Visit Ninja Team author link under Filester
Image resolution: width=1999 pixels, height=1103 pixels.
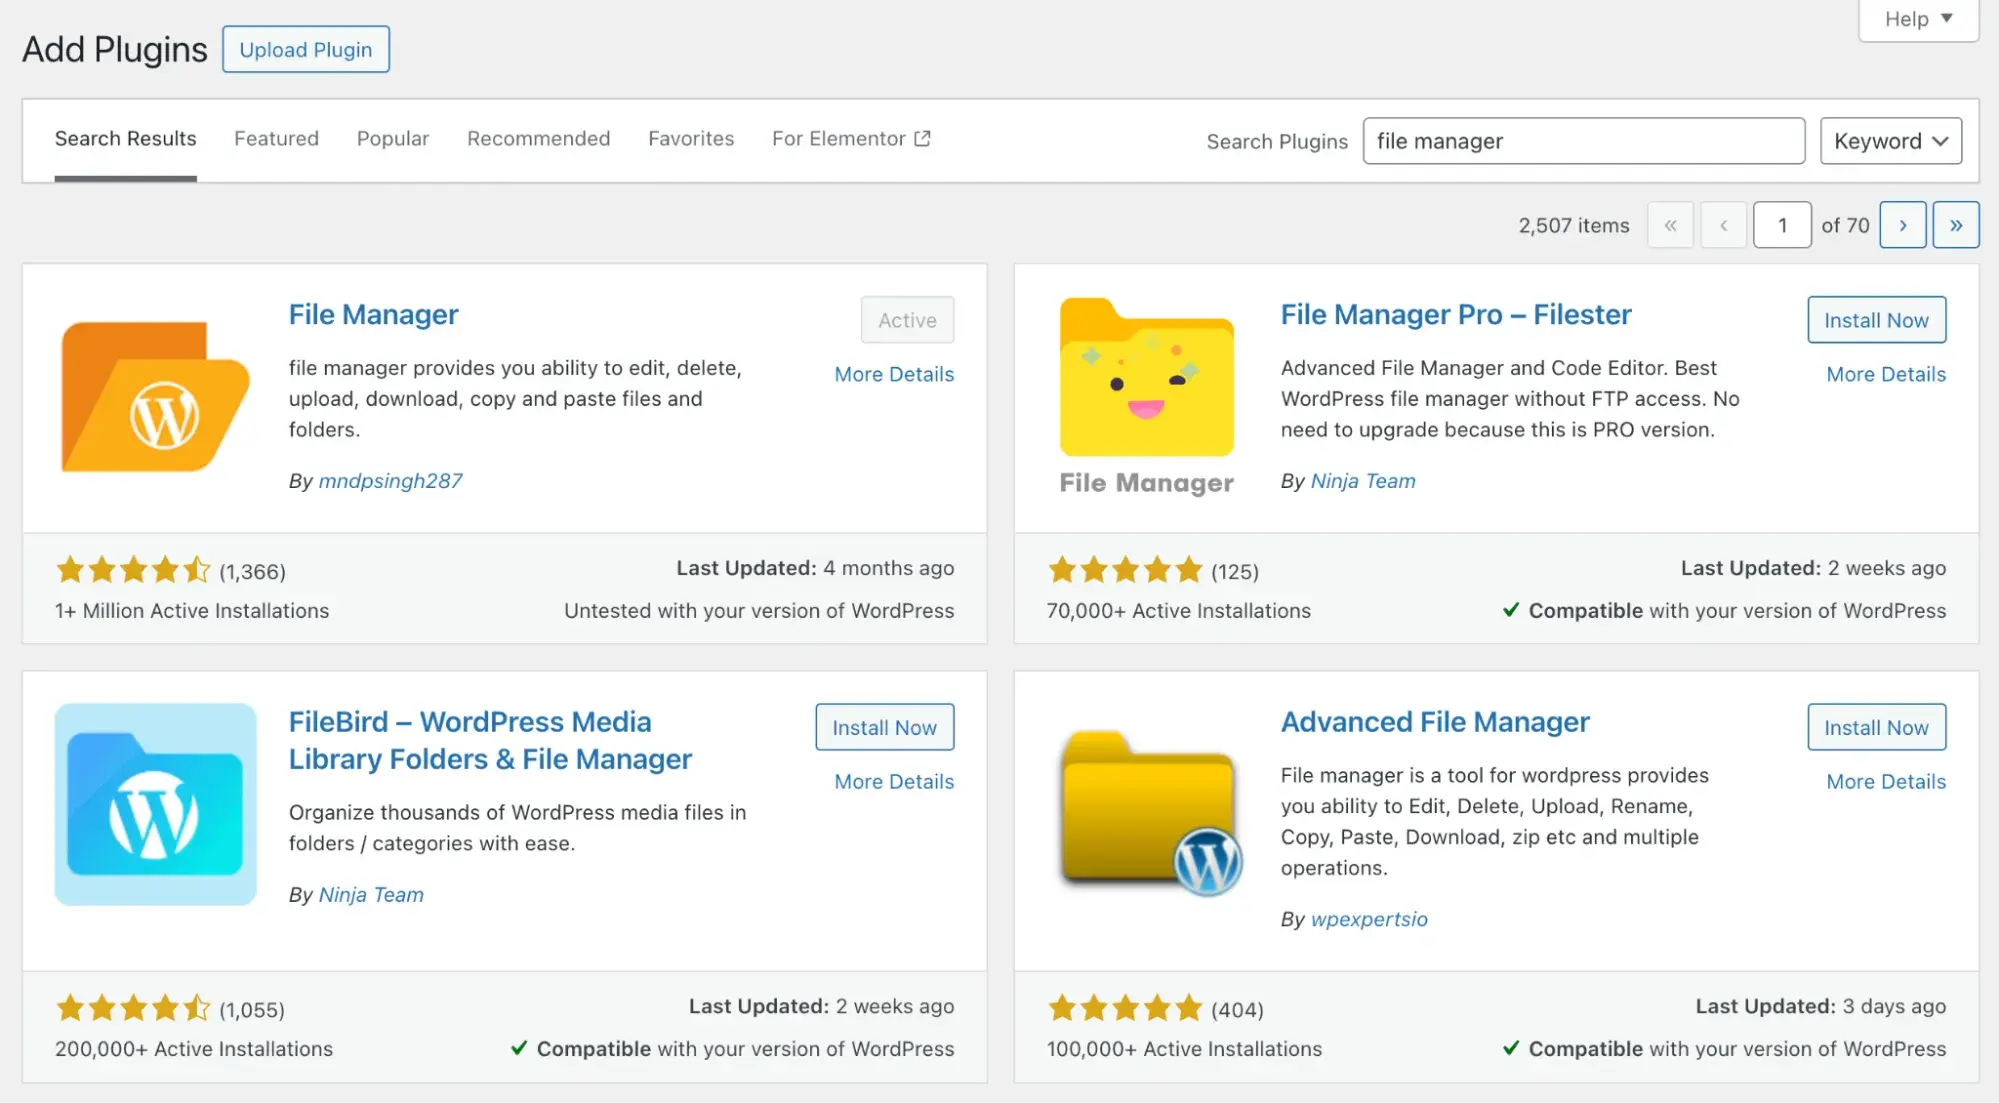pos(1363,480)
